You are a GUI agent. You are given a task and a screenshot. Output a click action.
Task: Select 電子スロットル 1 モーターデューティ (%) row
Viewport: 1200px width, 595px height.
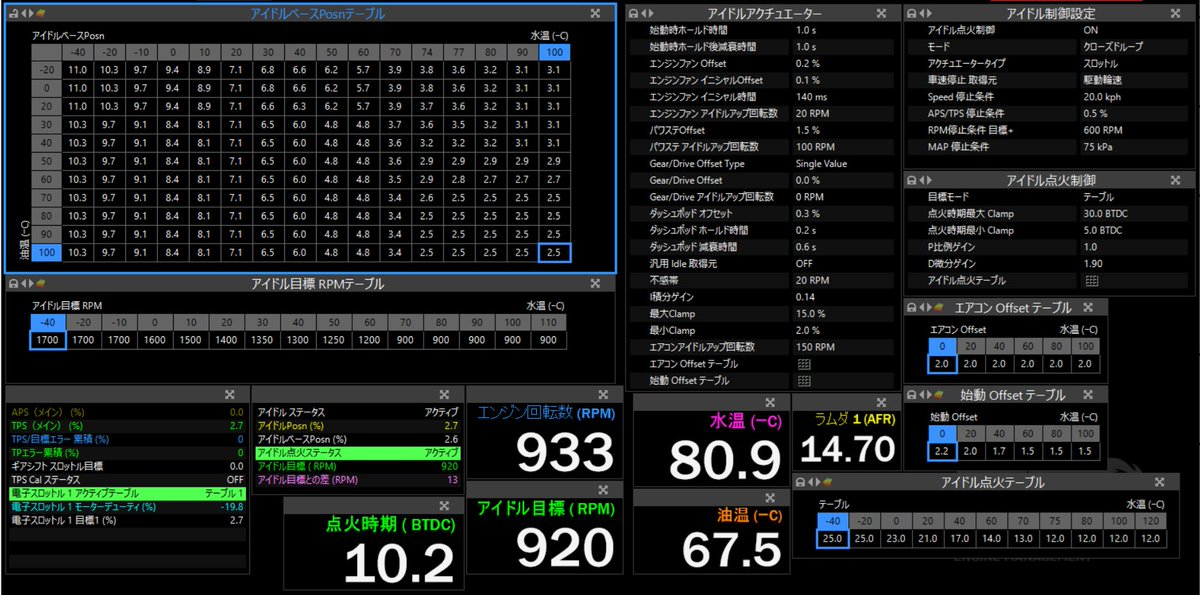(127, 506)
